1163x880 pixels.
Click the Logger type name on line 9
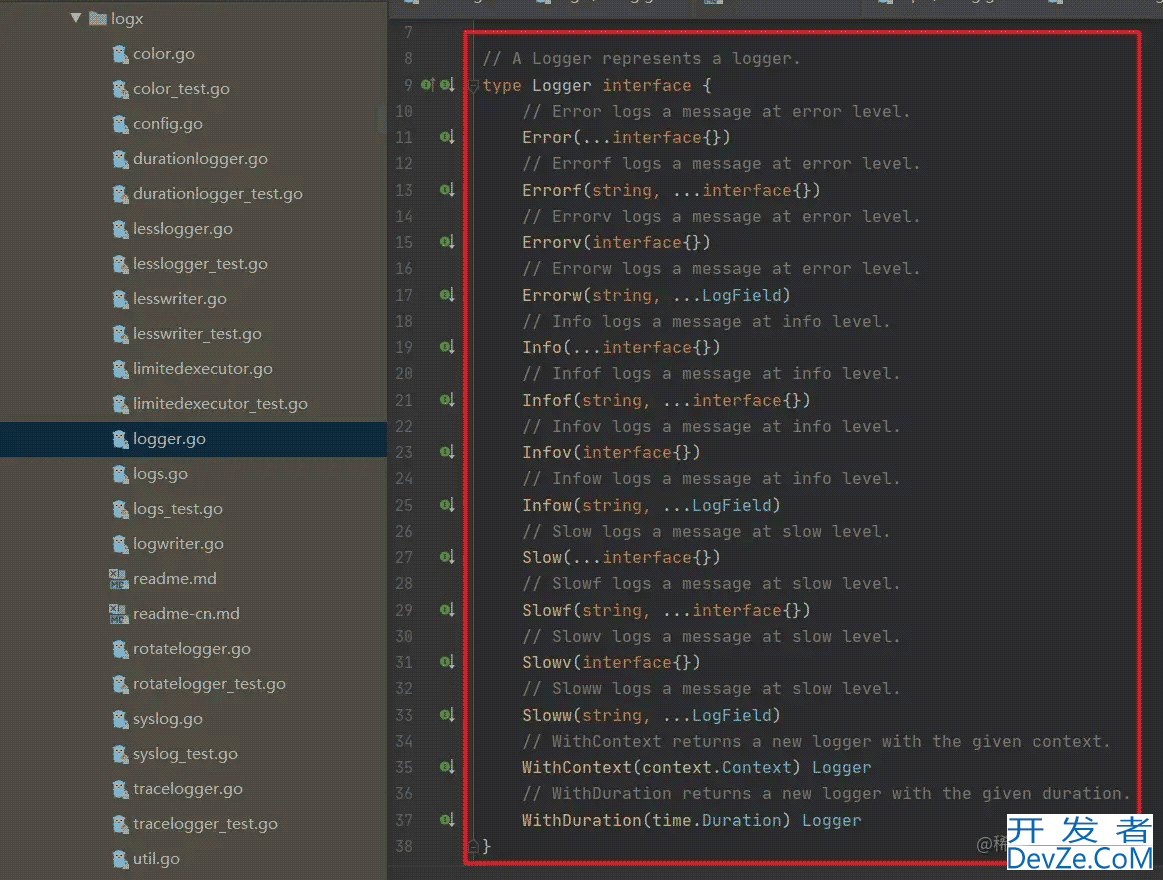[561, 85]
